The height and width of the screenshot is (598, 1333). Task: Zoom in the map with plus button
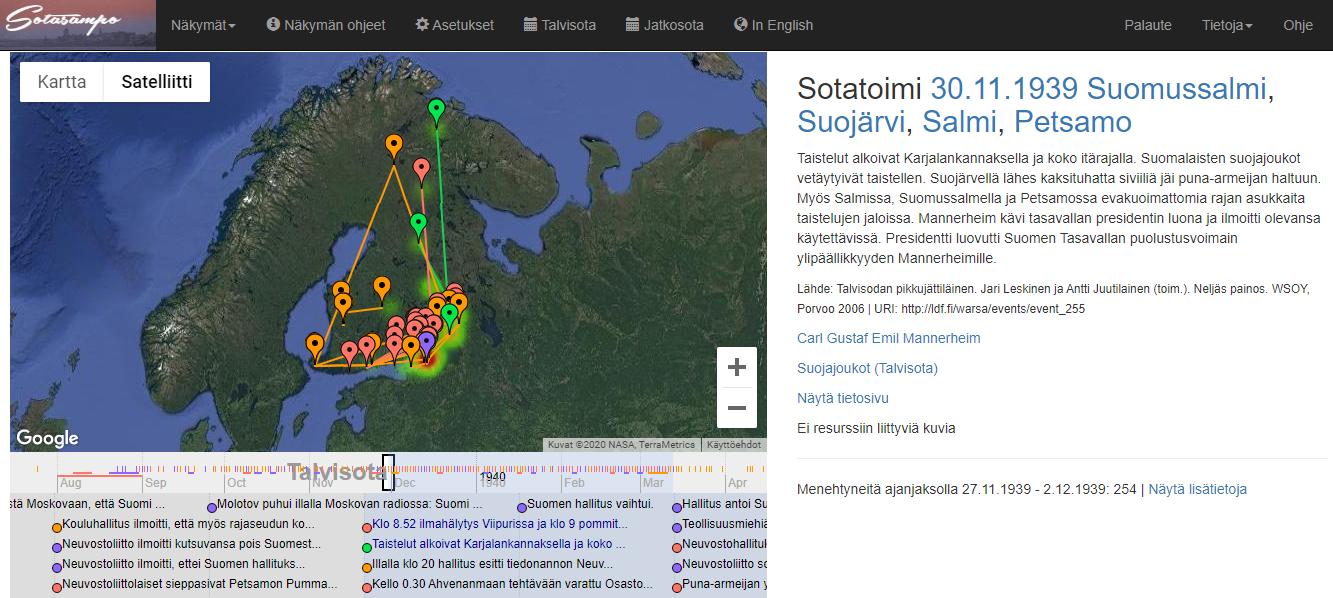(736, 367)
